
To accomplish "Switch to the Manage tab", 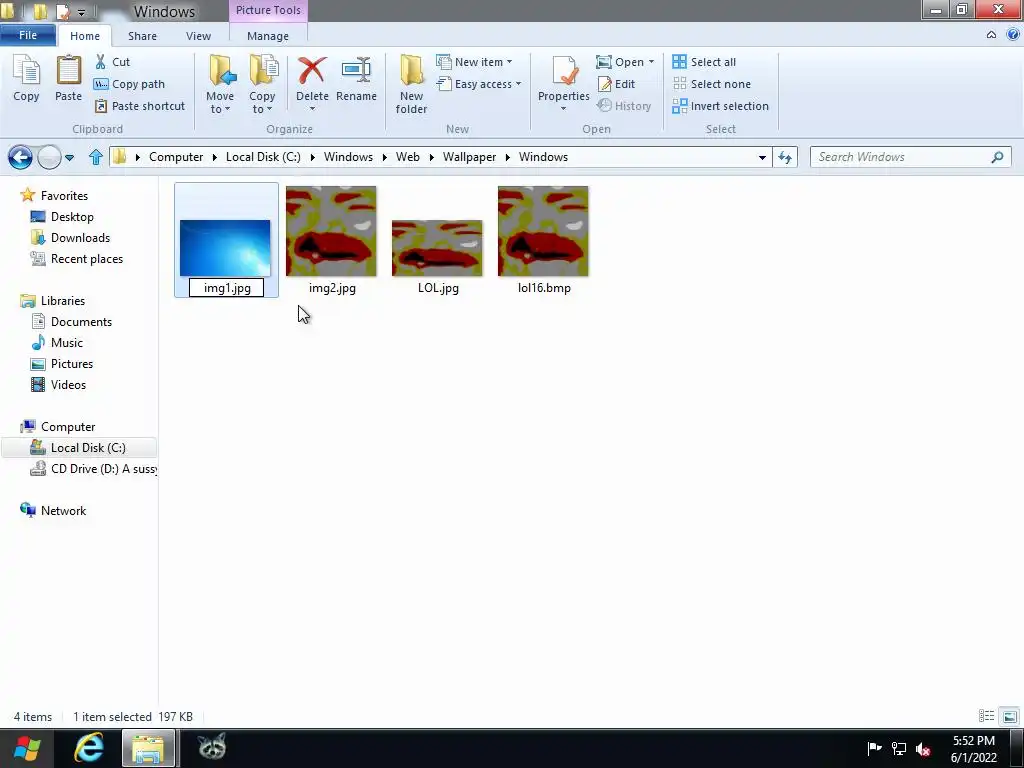I will 268,36.
